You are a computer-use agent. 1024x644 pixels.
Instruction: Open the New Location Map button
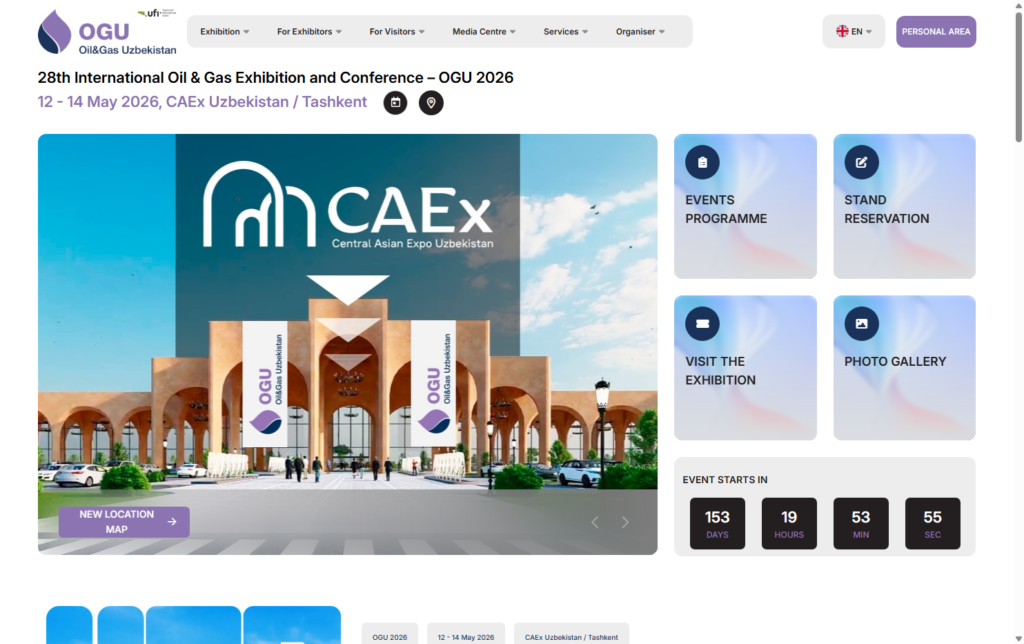(124, 522)
